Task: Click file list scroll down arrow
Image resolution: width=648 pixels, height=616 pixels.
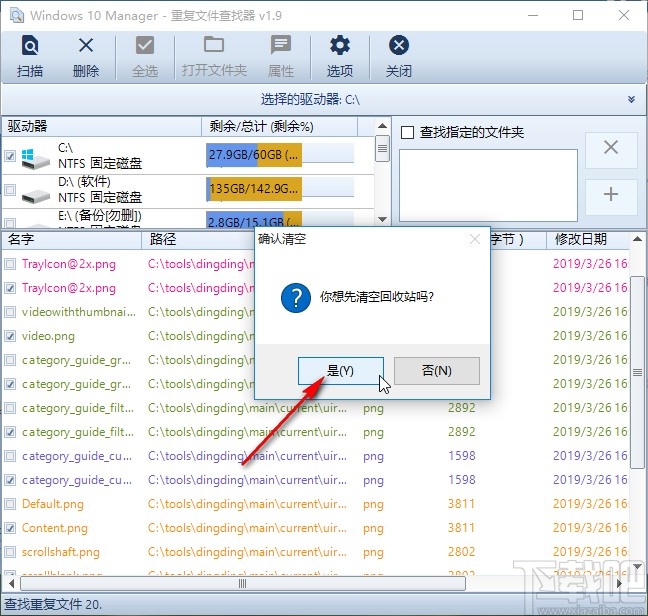Action: tap(637, 566)
